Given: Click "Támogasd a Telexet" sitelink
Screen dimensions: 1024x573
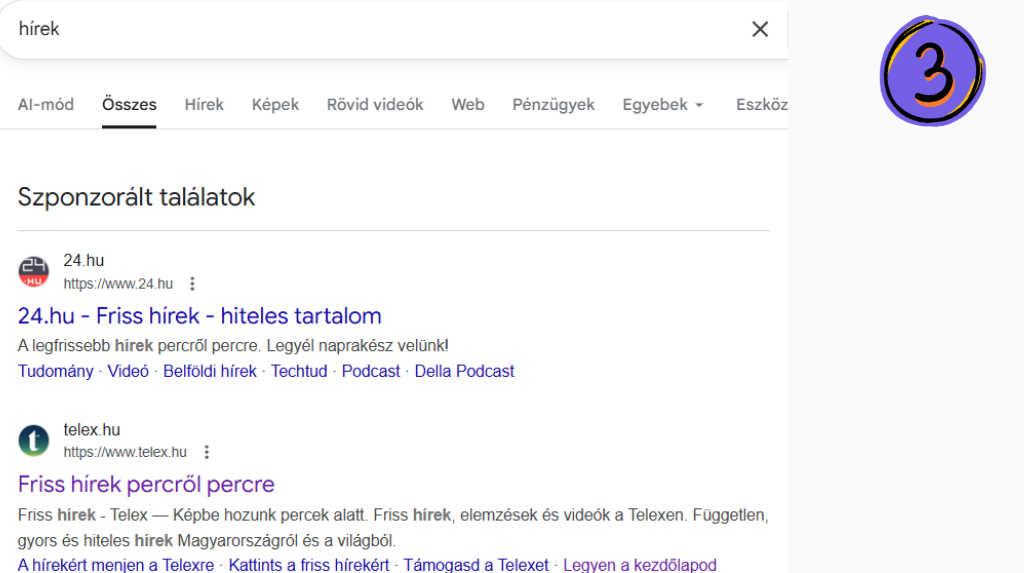Looking at the screenshot, I should [476, 565].
